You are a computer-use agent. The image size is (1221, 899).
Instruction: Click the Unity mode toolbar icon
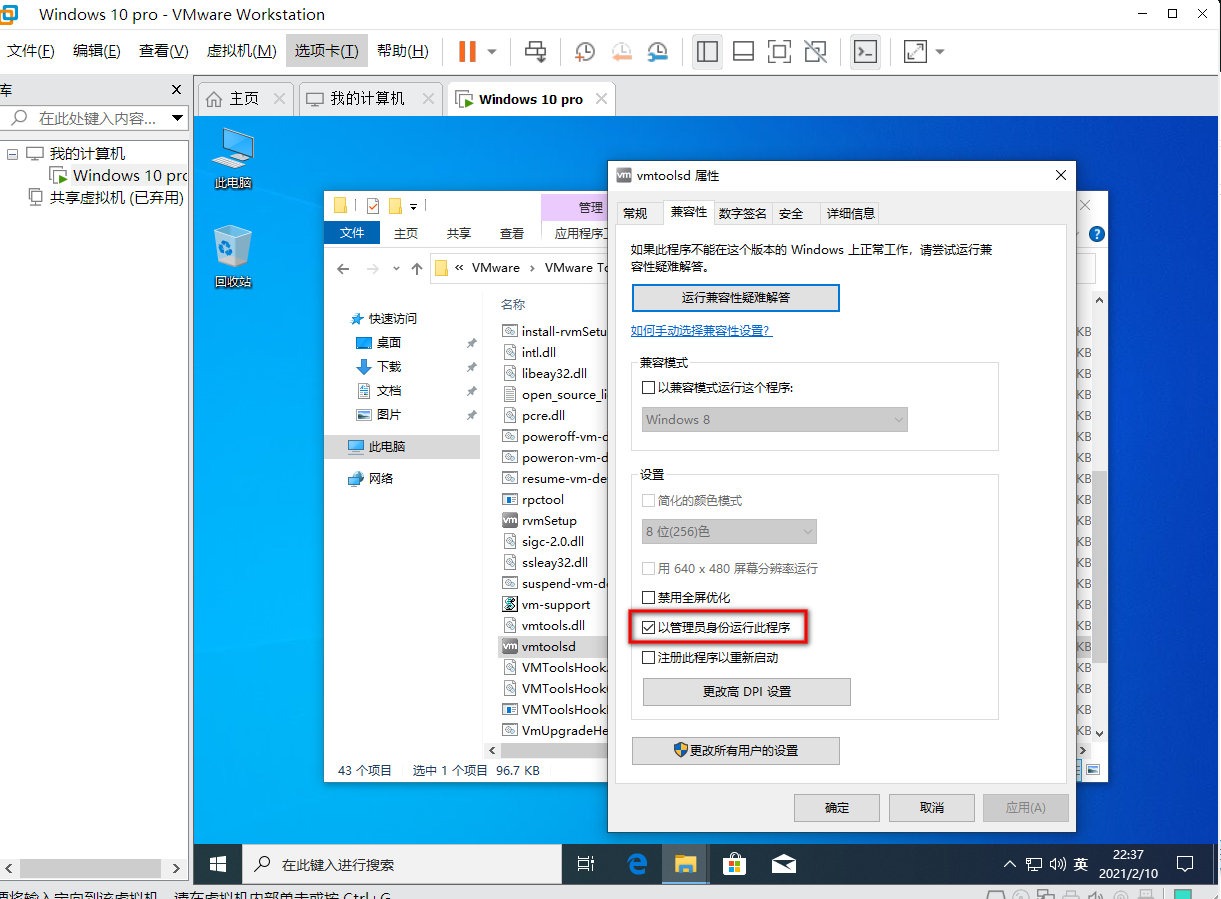tap(815, 51)
